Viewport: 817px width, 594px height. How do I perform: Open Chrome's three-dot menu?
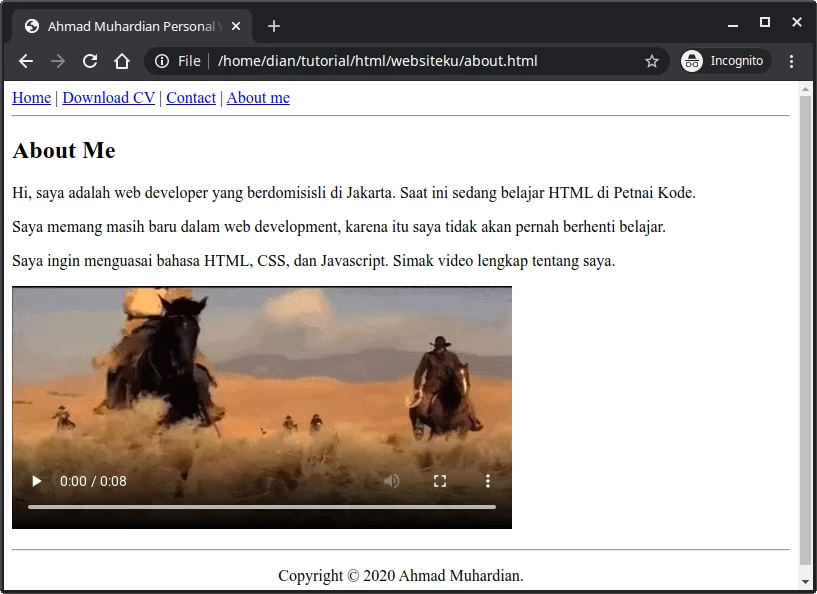tap(792, 61)
